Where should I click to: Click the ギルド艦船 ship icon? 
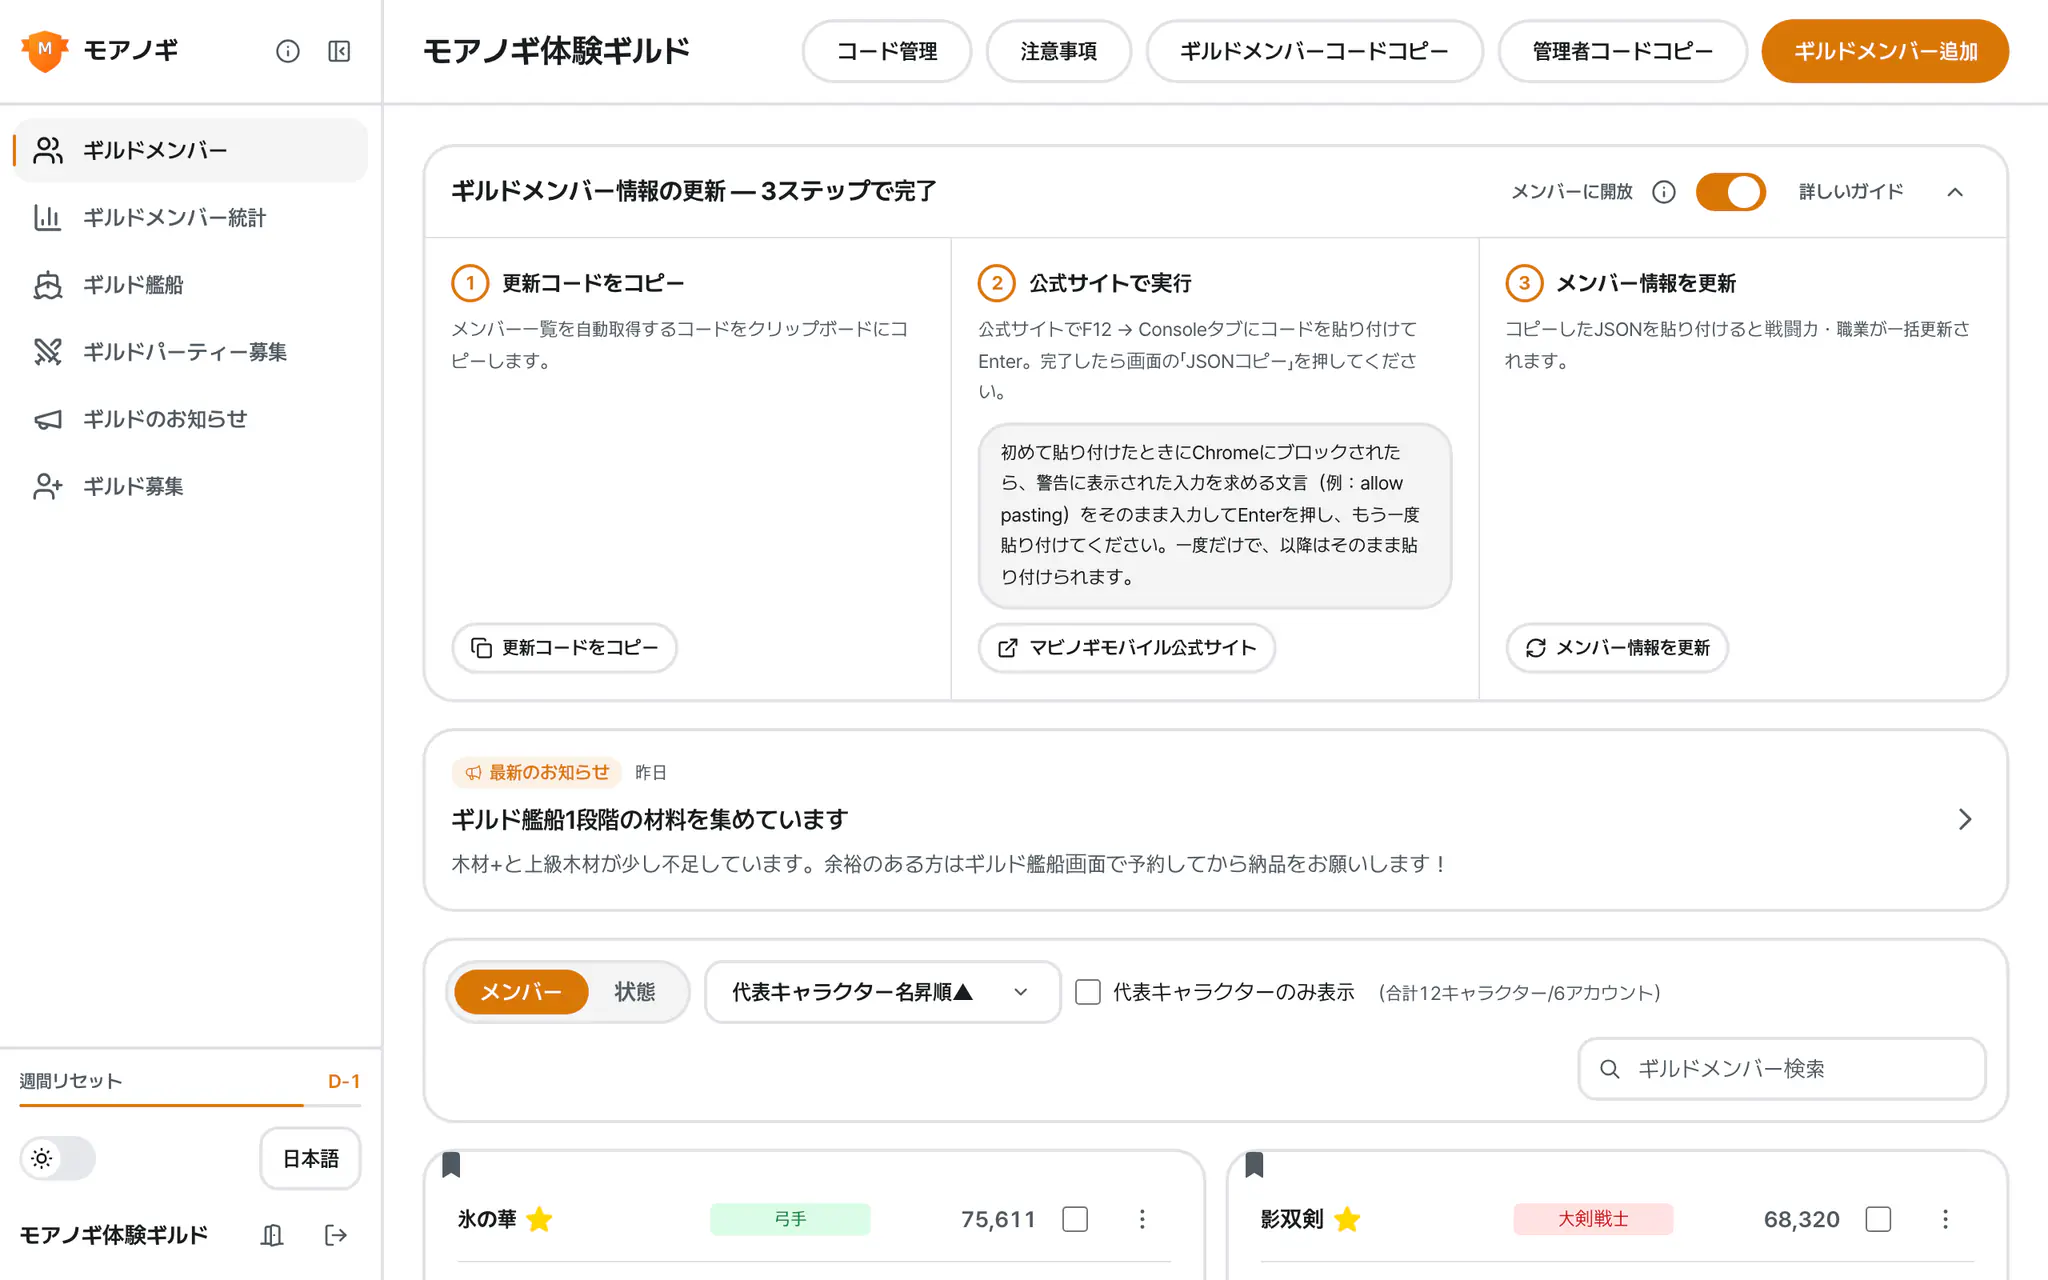(48, 284)
